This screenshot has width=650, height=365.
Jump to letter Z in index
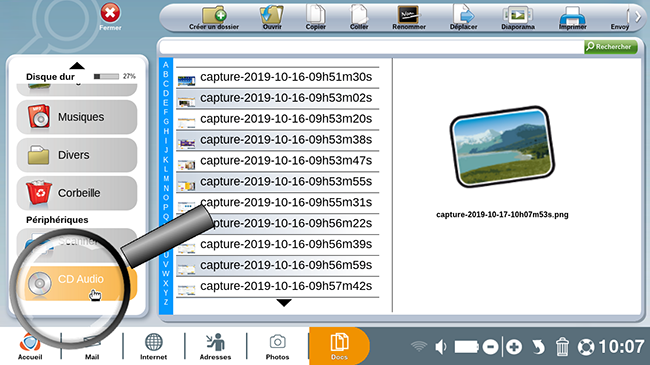click(166, 302)
